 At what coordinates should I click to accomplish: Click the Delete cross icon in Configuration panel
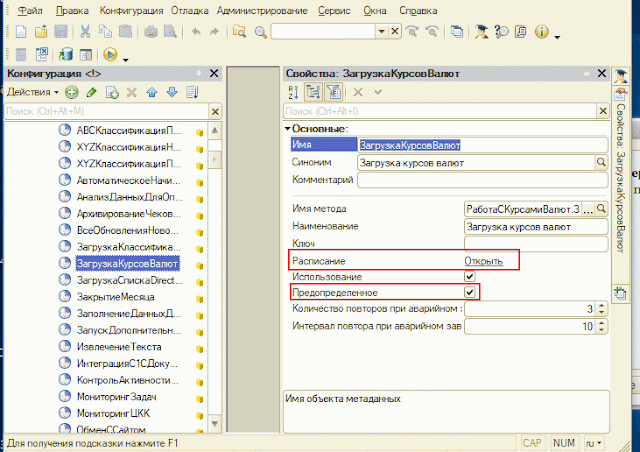tap(131, 92)
